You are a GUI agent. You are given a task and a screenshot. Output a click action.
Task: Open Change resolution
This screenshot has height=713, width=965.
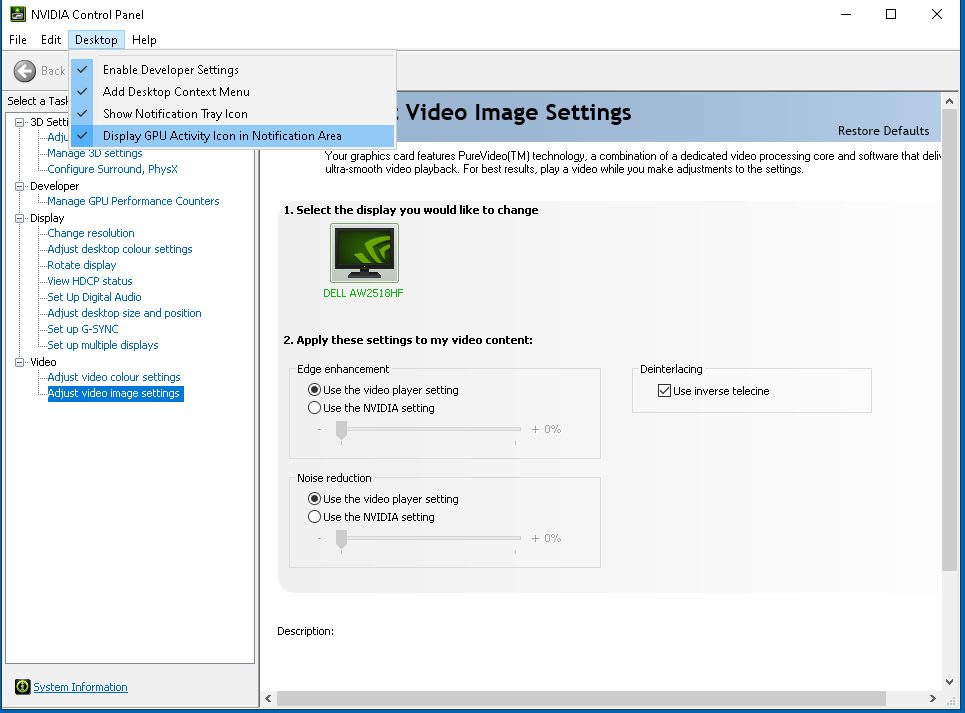click(90, 233)
